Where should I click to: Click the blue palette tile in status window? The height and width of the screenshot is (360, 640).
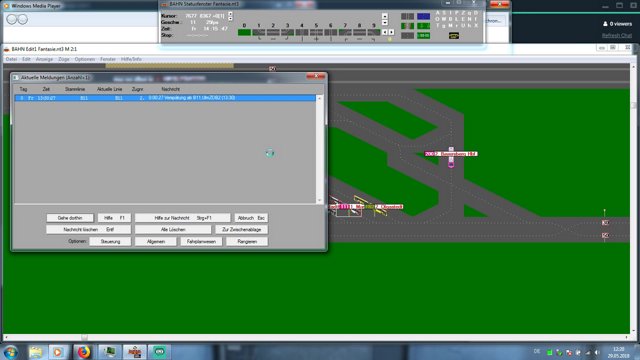(x=423, y=16)
